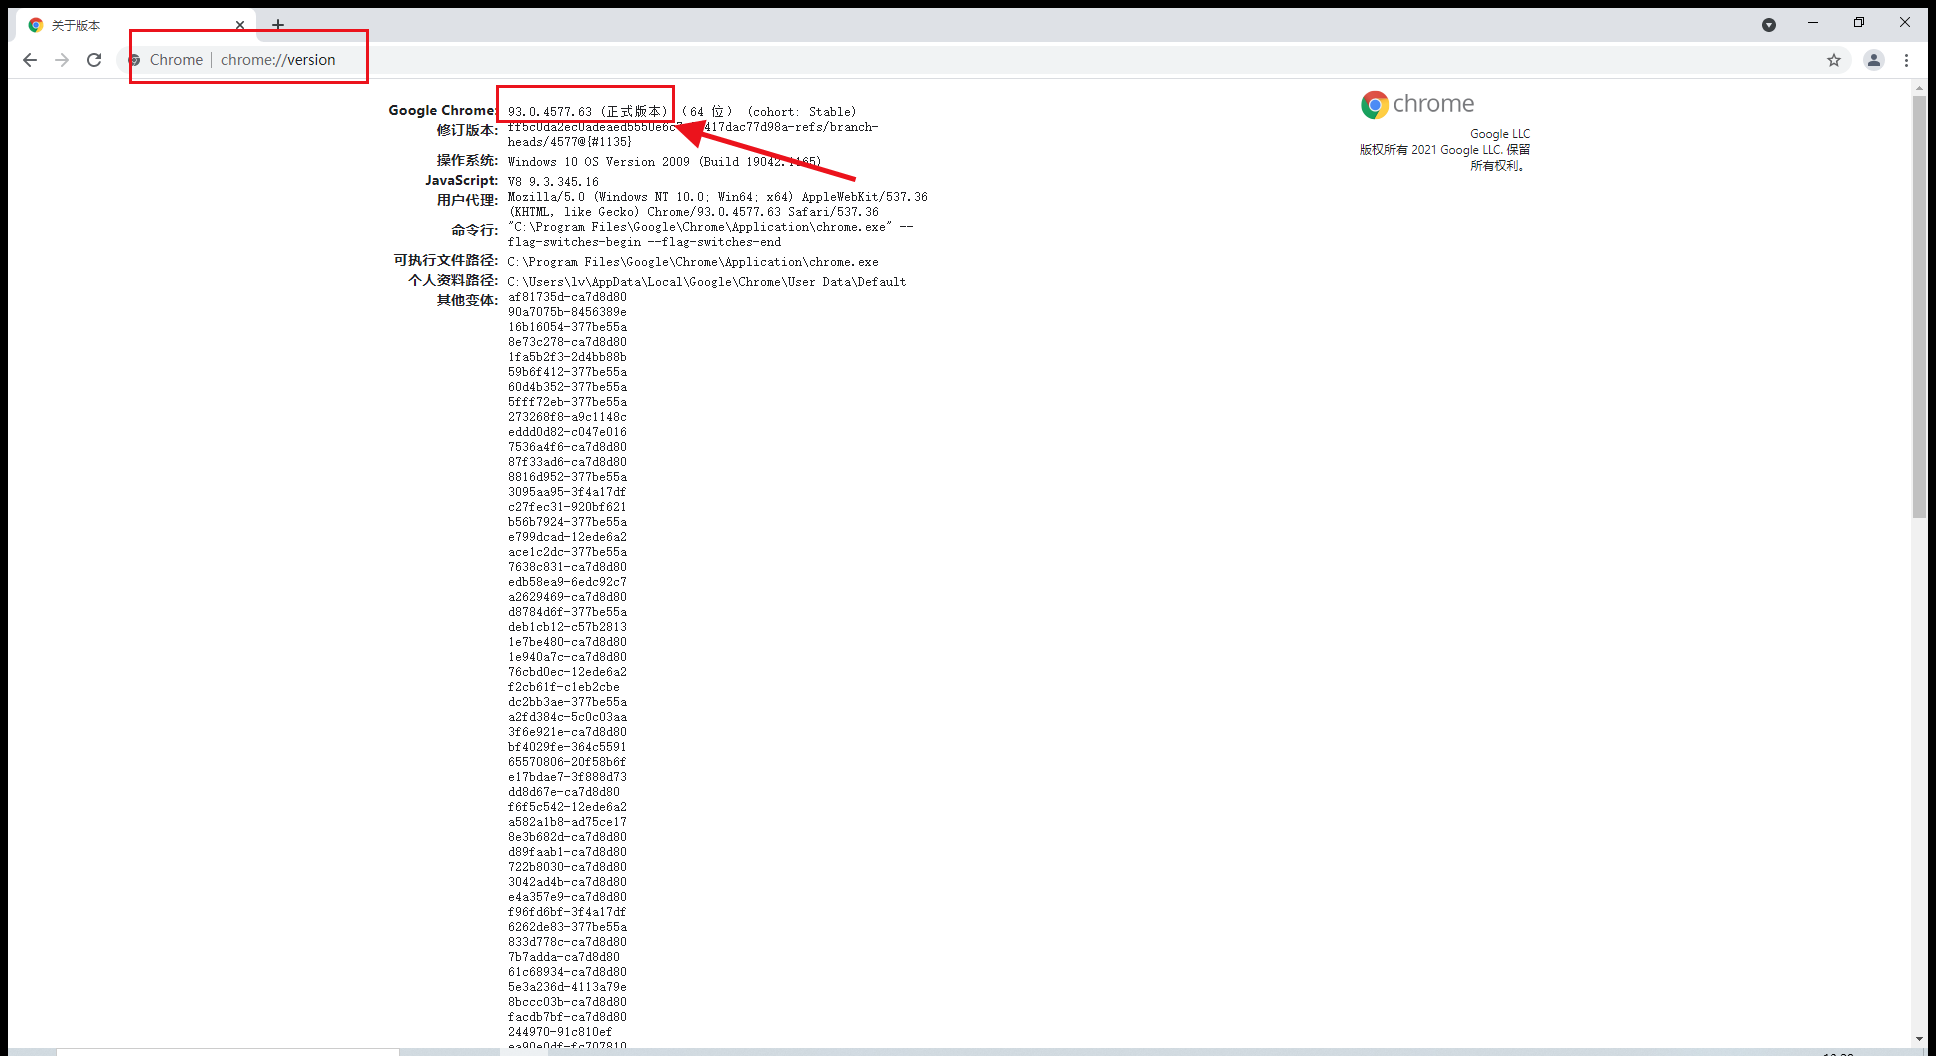Click the JavaScript label
Viewport: 1936px width, 1056px height.
click(461, 180)
